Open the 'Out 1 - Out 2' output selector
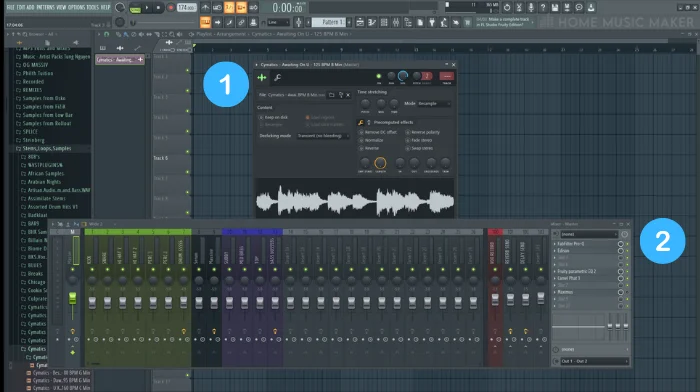This screenshot has height=392, width=700. coord(594,361)
